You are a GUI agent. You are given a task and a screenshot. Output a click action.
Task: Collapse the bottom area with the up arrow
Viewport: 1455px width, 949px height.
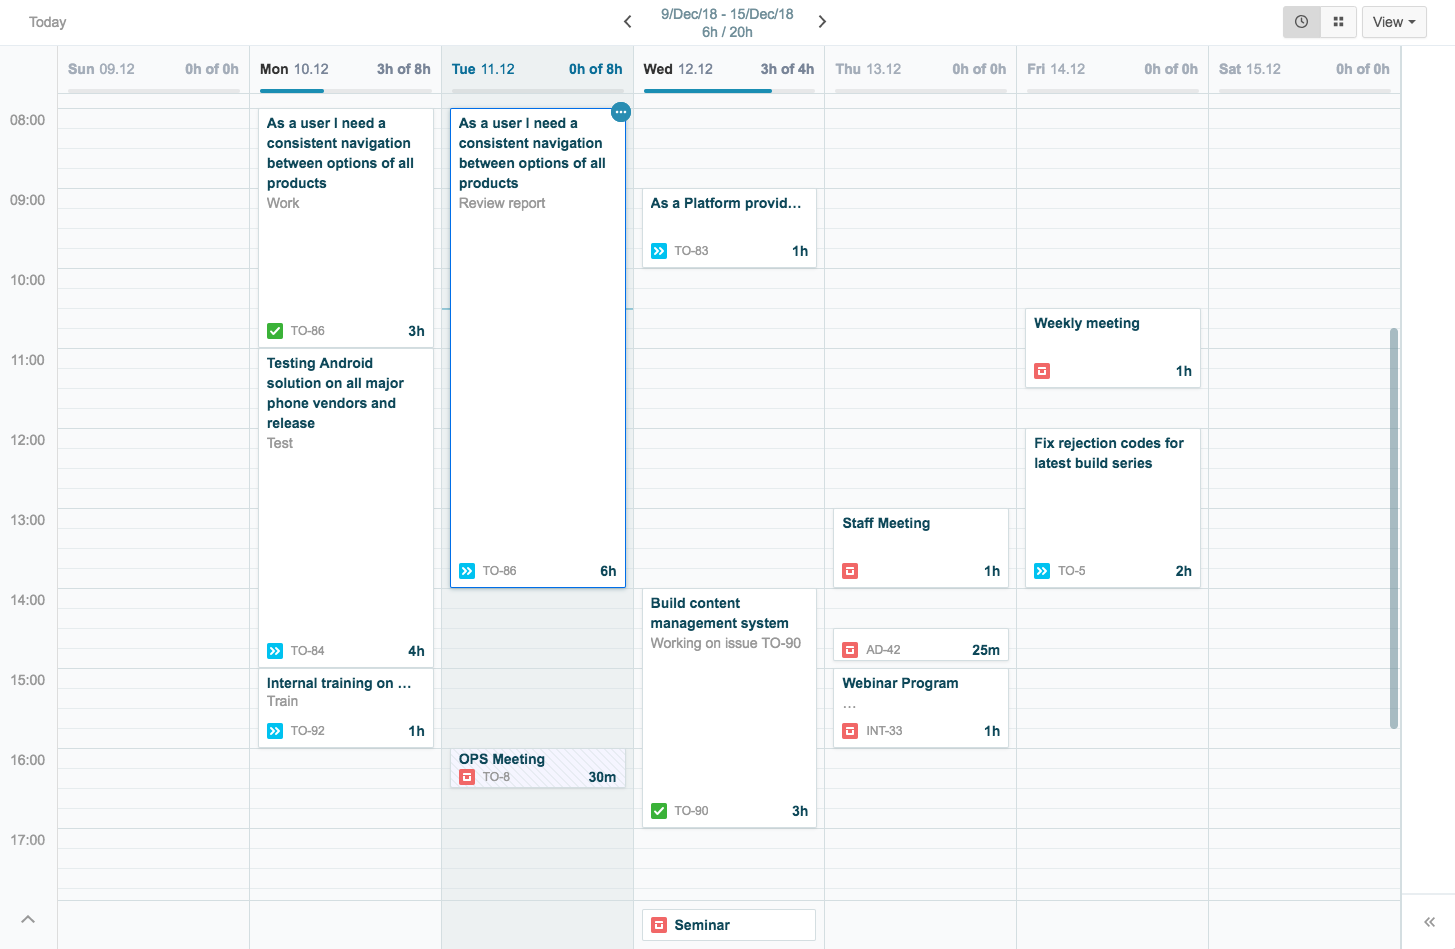pyautogui.click(x=27, y=919)
